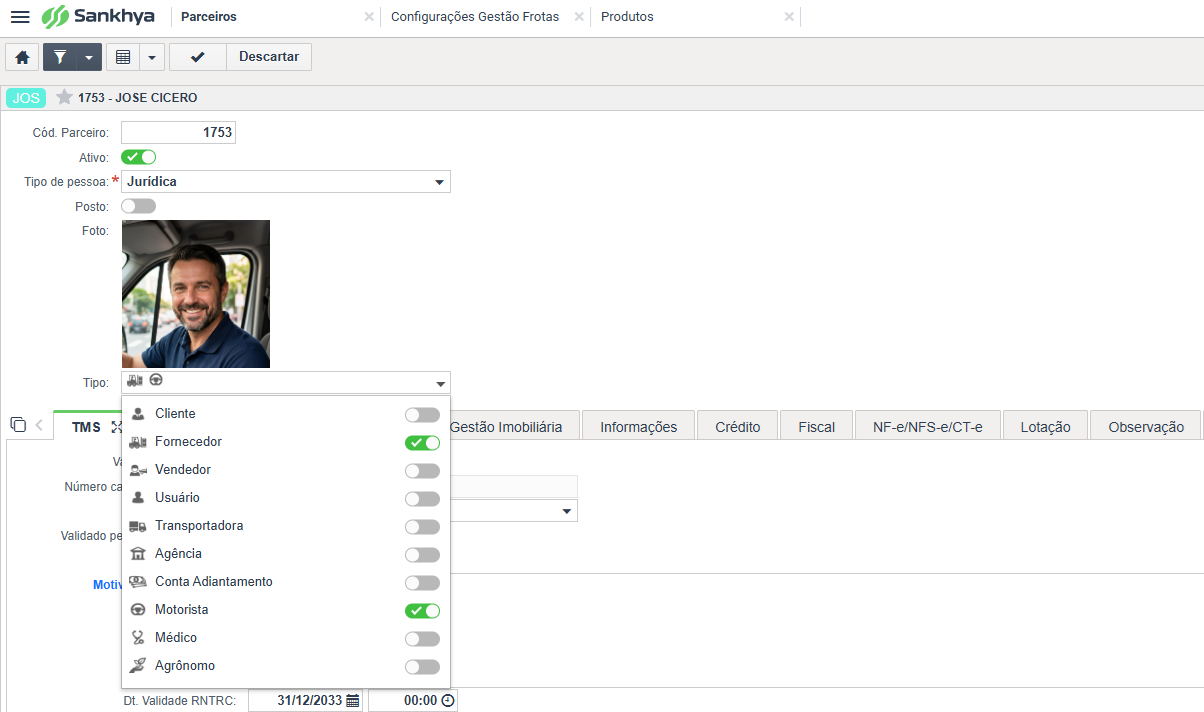Open the Tipo de pessoa combo box
The image size is (1204, 712).
tap(286, 182)
